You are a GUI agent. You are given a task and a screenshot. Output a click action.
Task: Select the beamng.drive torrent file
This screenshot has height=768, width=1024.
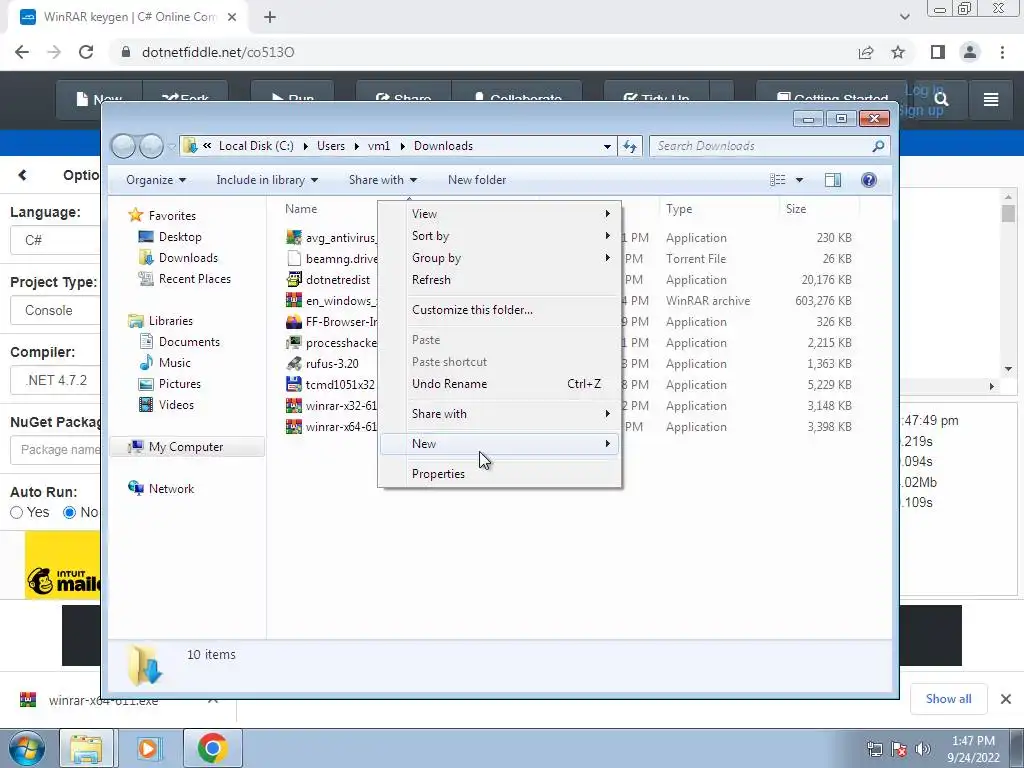click(331, 259)
